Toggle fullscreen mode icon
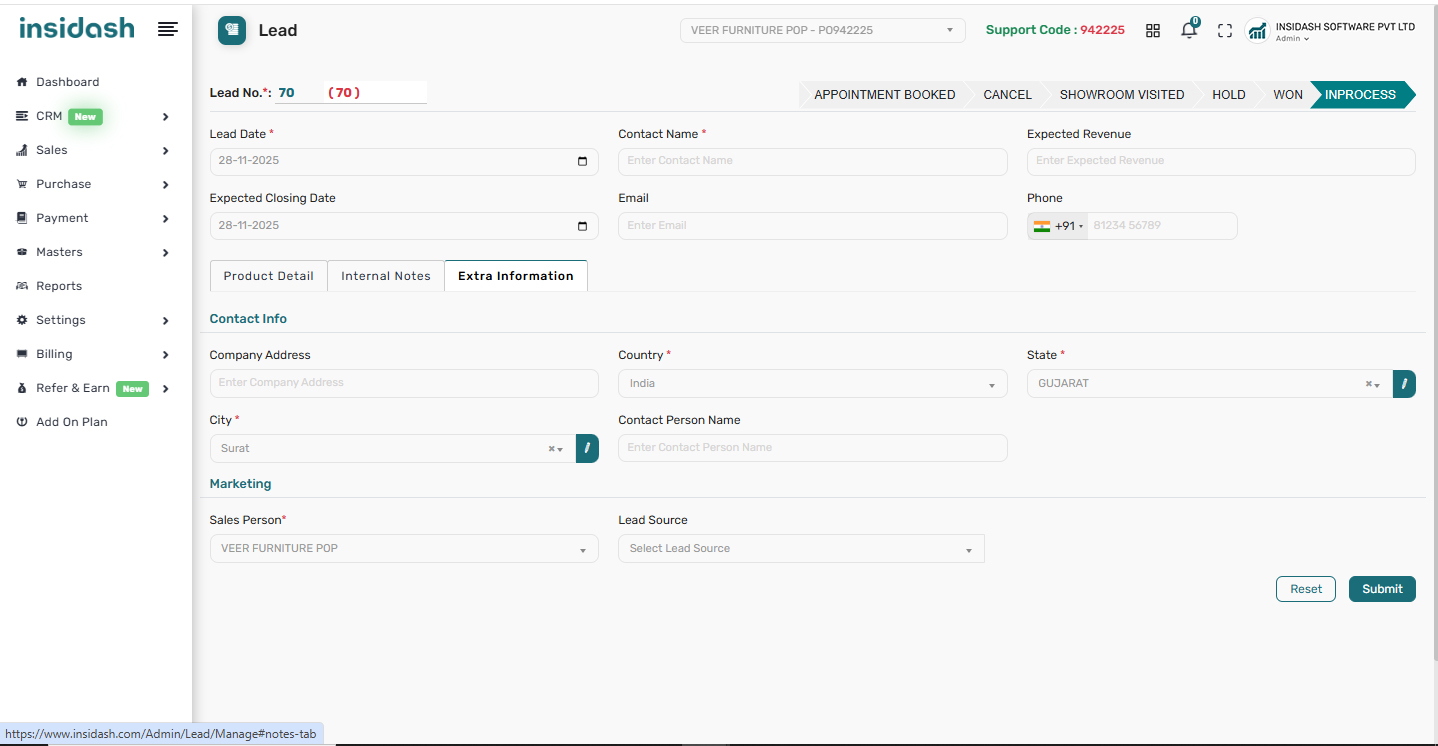Image resolution: width=1438 pixels, height=746 pixels. [1224, 31]
